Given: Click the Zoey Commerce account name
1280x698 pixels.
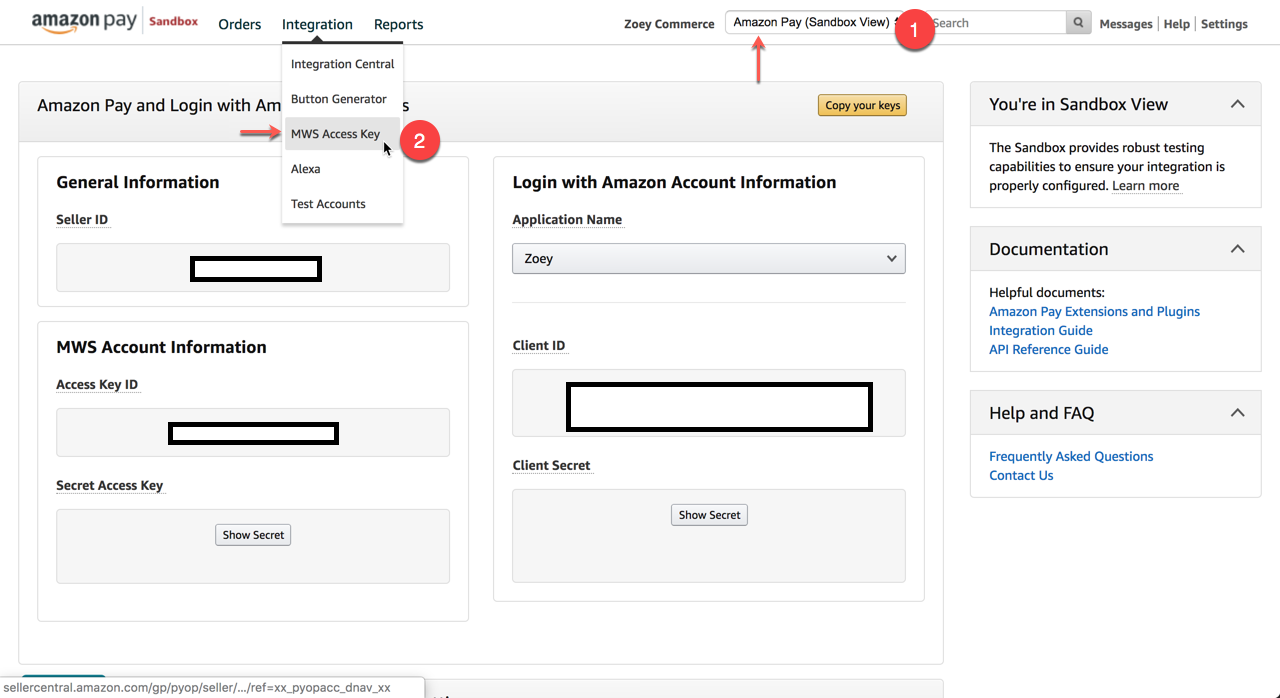Looking at the screenshot, I should tap(669, 24).
